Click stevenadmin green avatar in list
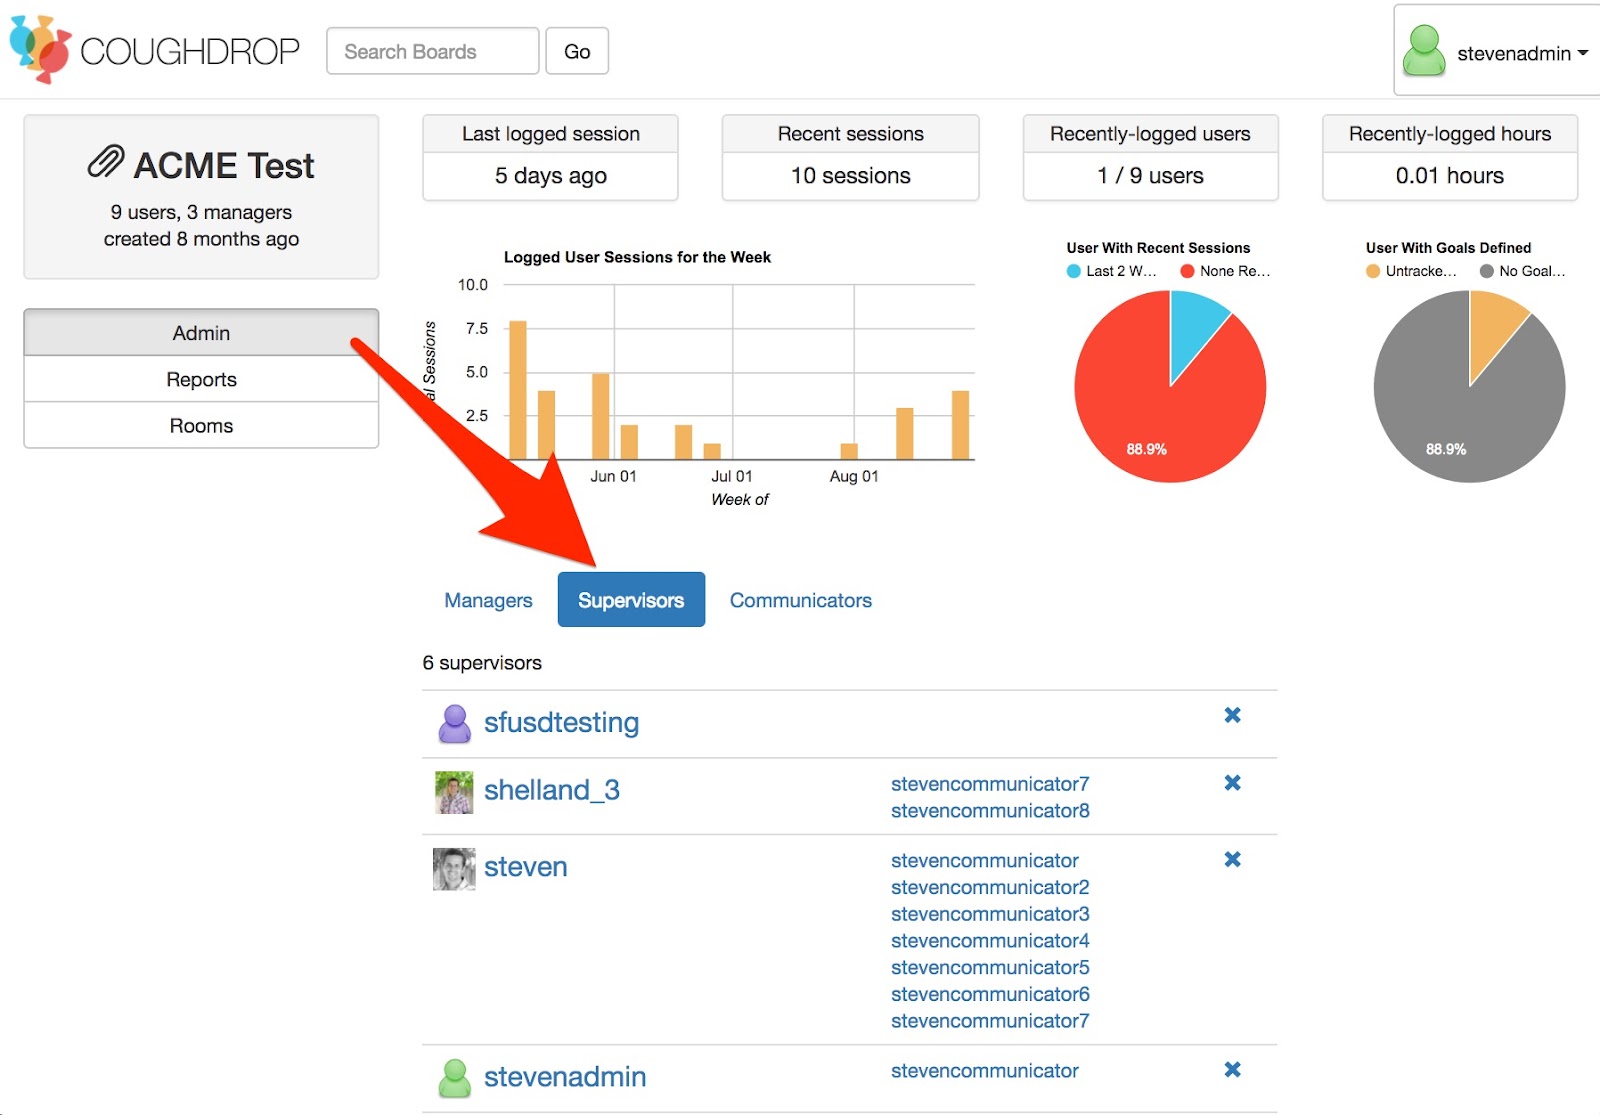This screenshot has height=1115, width=1600. [455, 1078]
